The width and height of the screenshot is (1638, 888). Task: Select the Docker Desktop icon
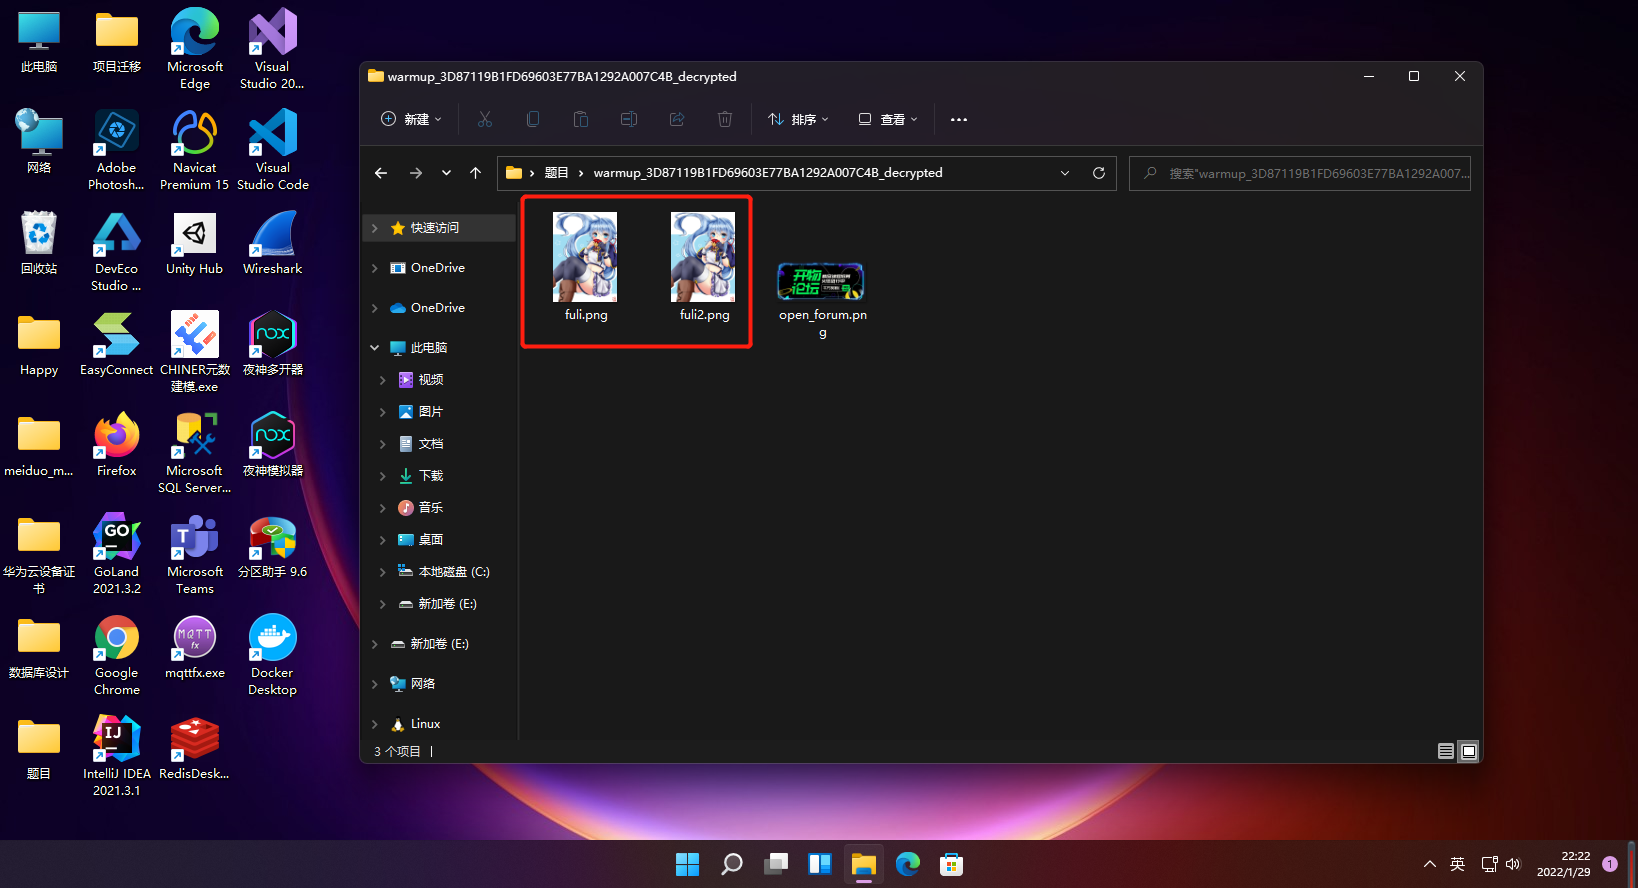pos(273,655)
